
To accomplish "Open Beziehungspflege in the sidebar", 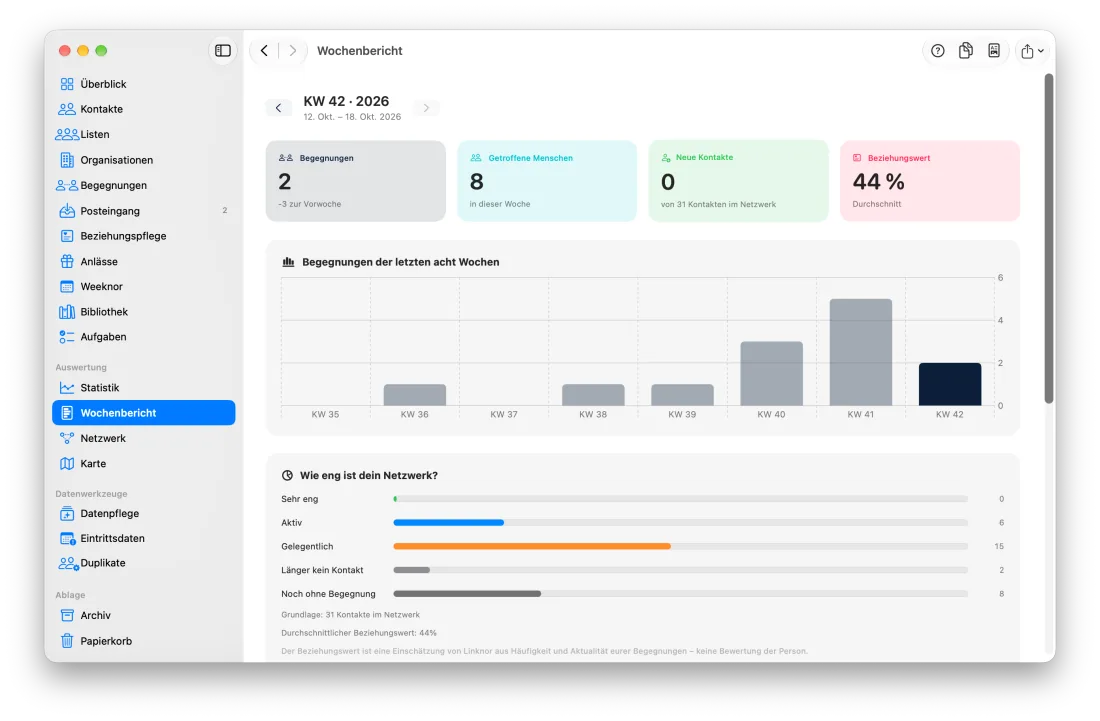I will 144,236.
